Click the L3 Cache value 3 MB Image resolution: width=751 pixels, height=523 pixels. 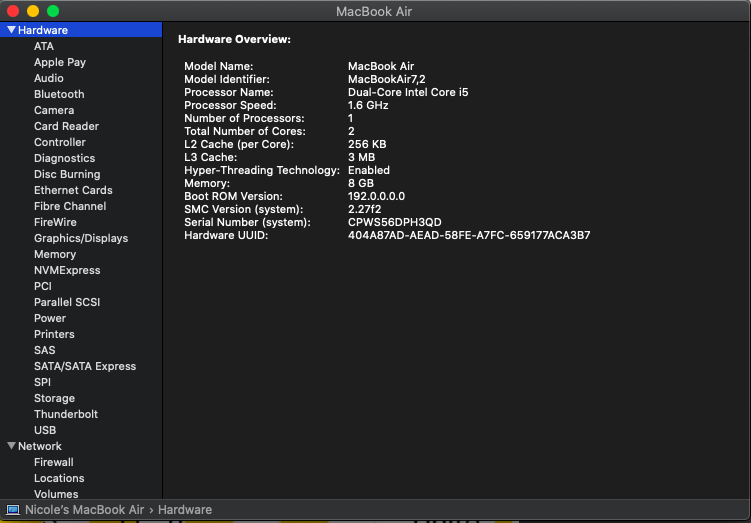[362, 157]
